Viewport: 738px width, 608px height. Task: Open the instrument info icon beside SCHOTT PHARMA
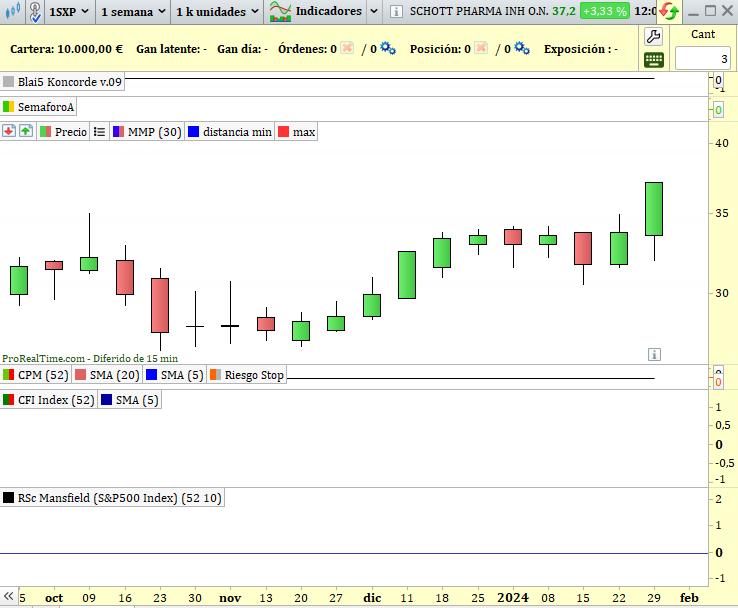coord(396,11)
